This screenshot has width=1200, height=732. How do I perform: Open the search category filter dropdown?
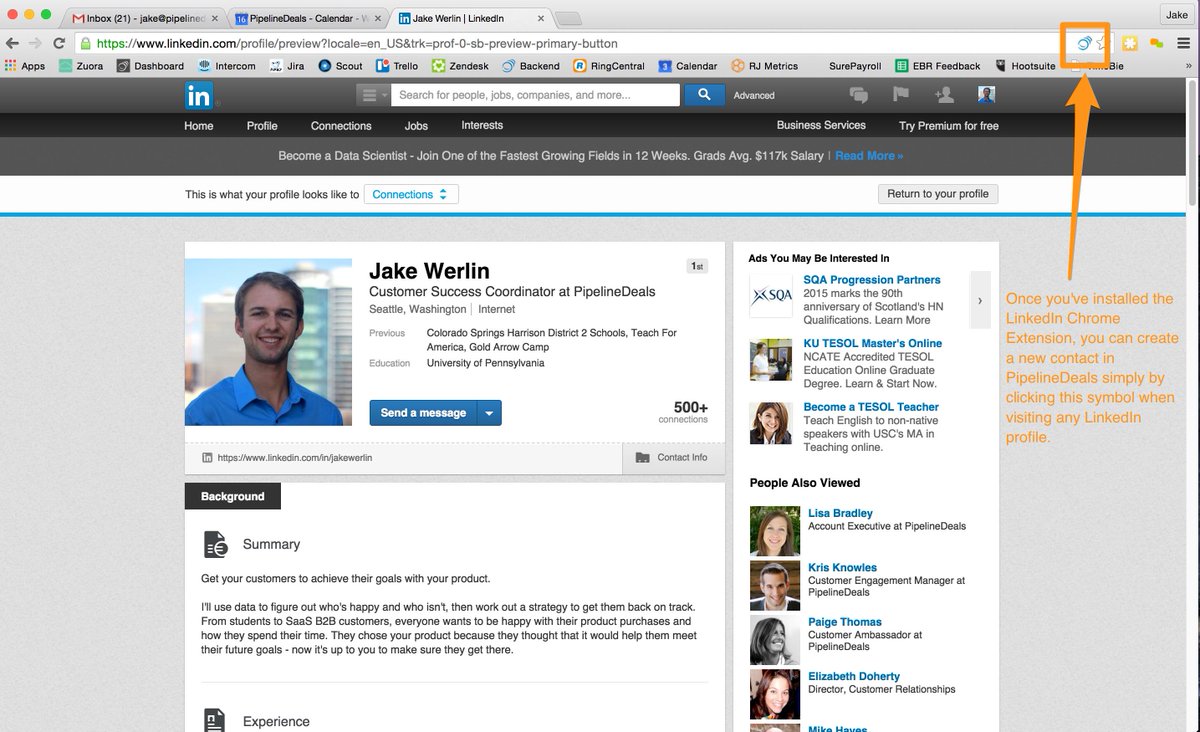(373, 95)
